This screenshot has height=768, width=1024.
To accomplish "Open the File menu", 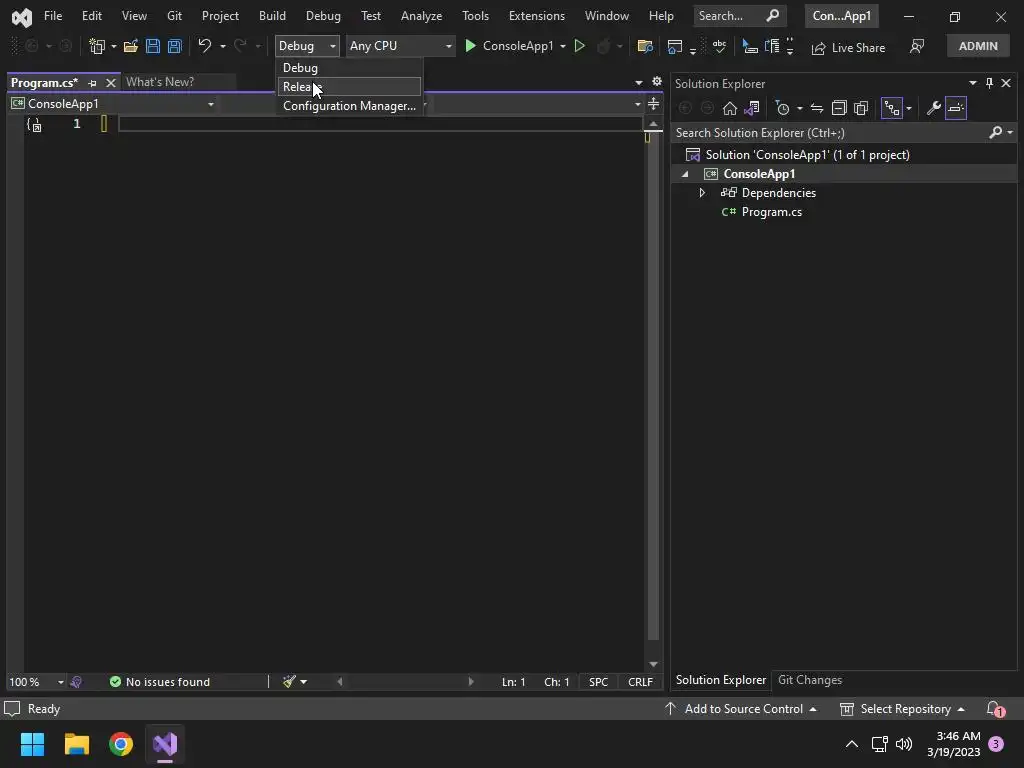I will coord(53,16).
